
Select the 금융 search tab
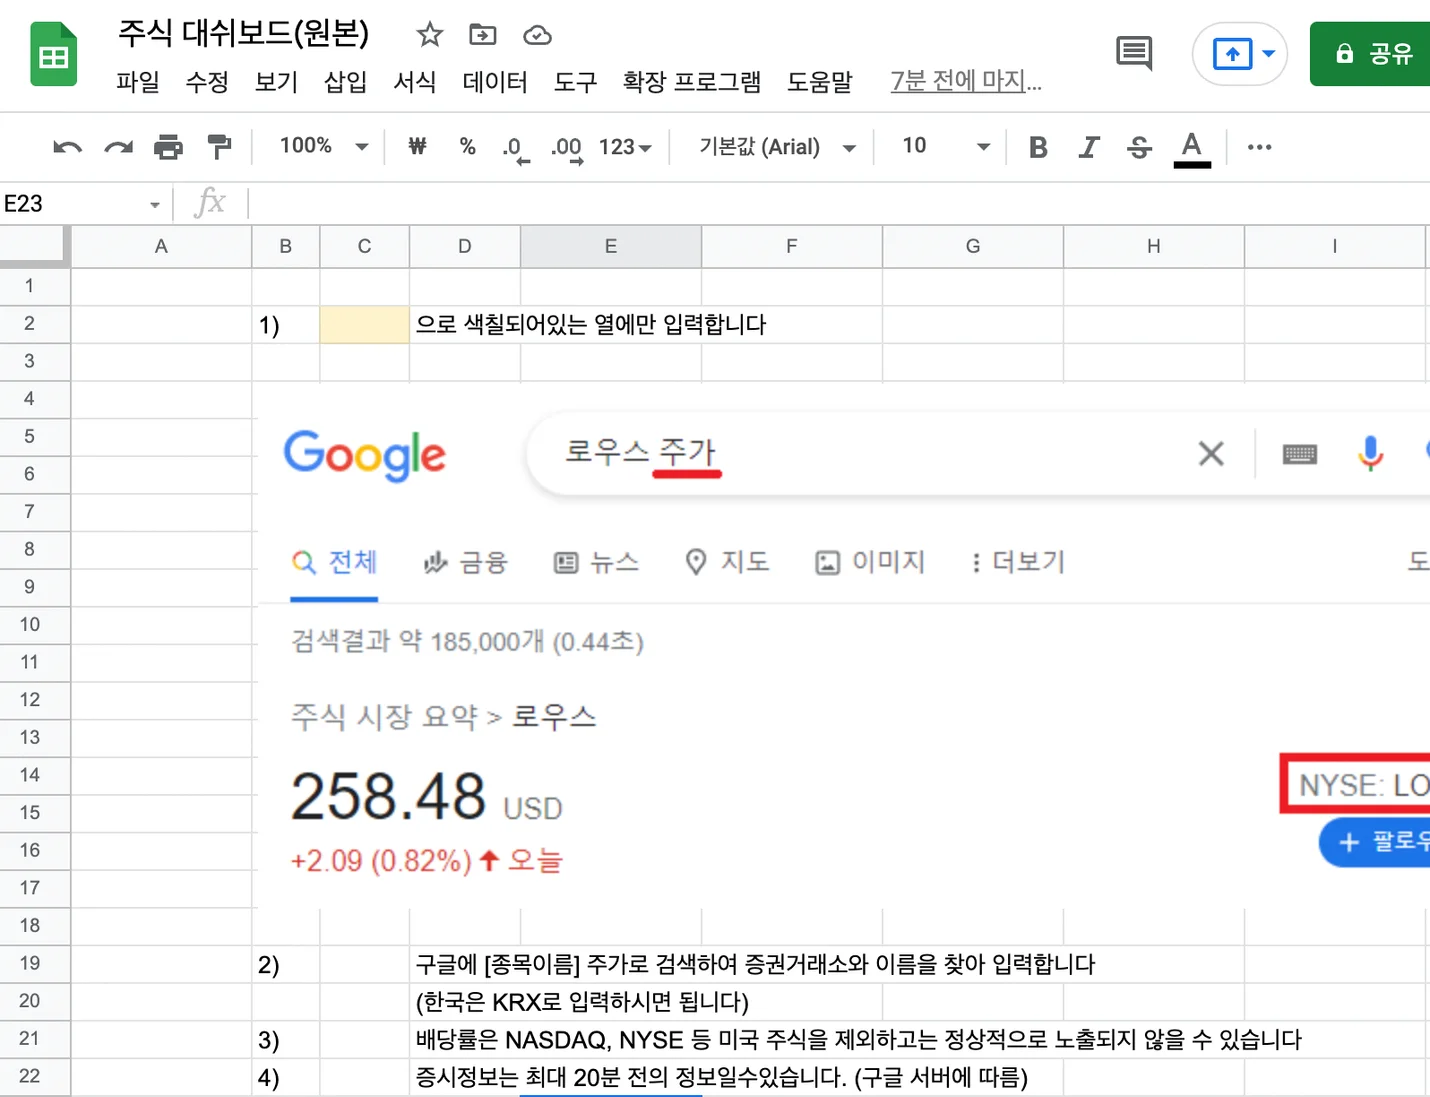point(465,563)
